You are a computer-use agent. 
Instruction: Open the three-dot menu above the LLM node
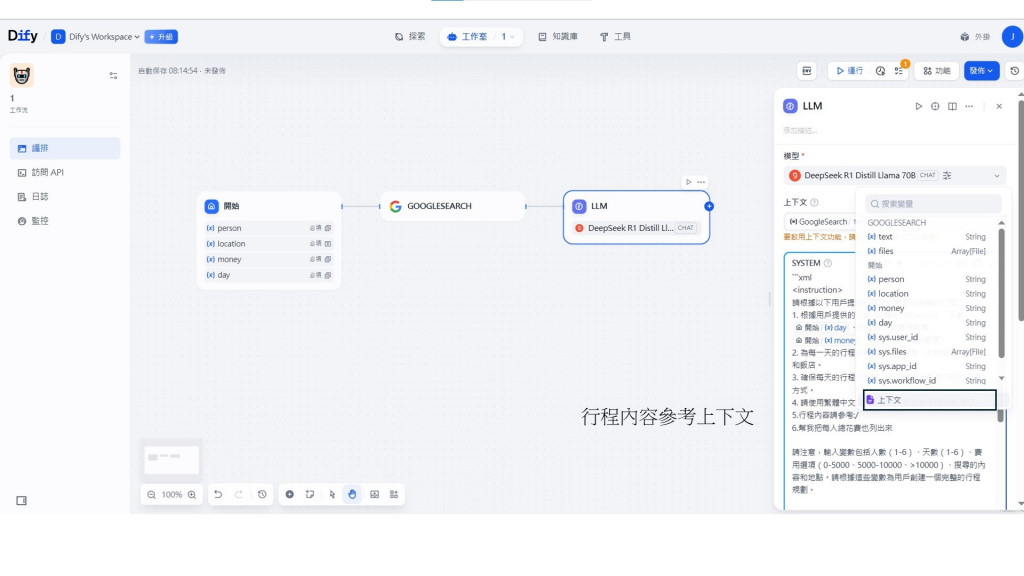[x=701, y=182]
